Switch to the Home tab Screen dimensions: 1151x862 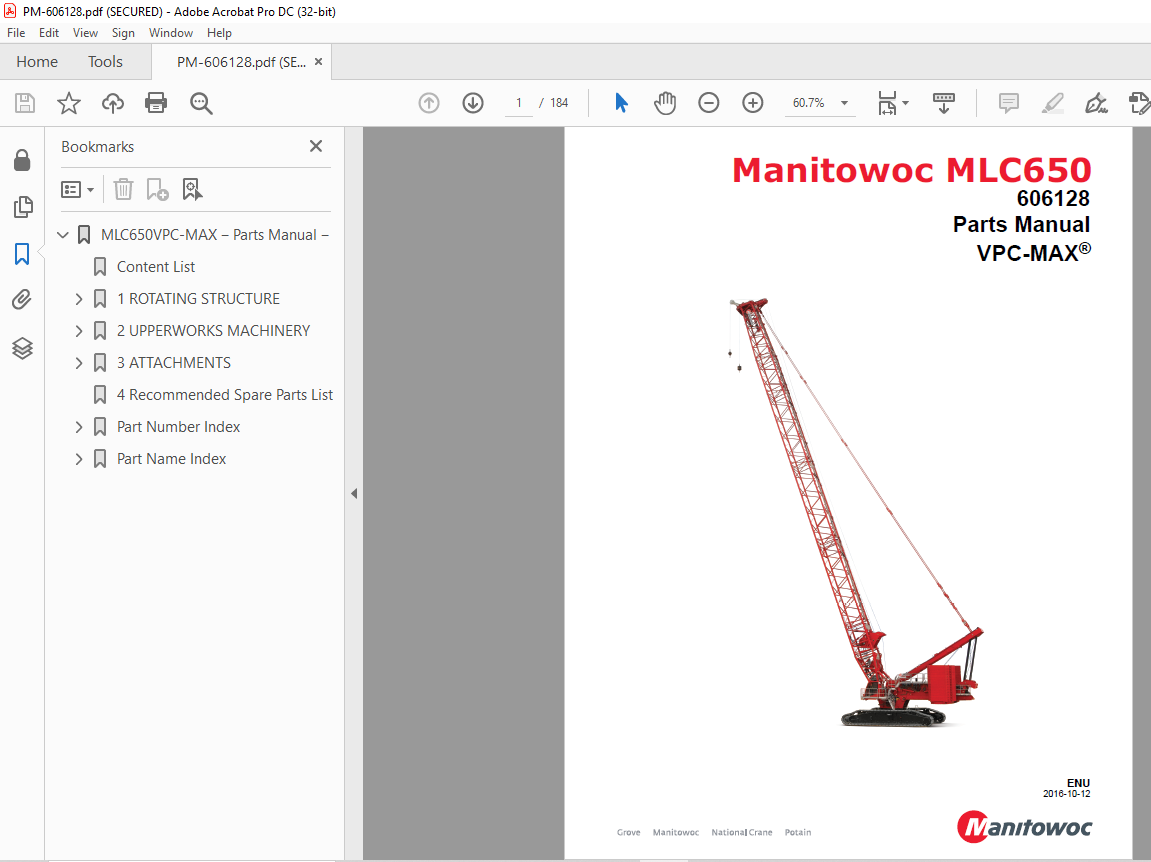coord(37,62)
